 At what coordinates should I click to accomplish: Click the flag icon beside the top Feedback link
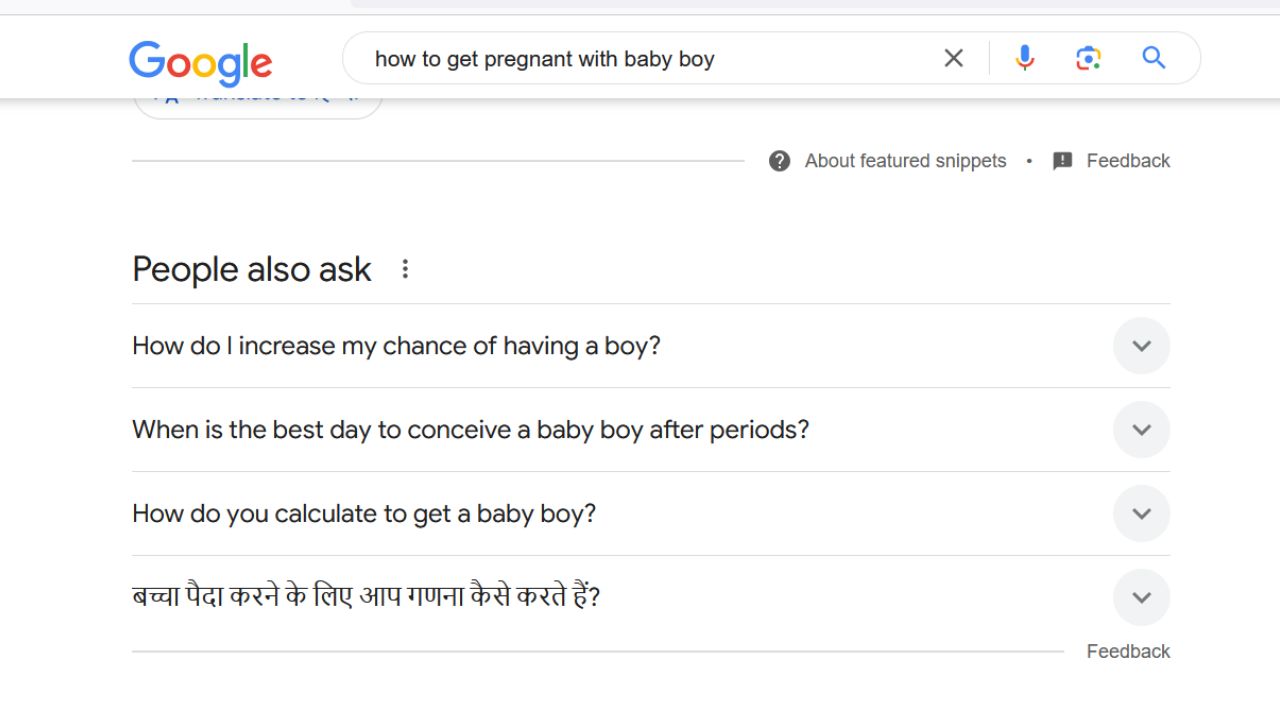pos(1063,160)
